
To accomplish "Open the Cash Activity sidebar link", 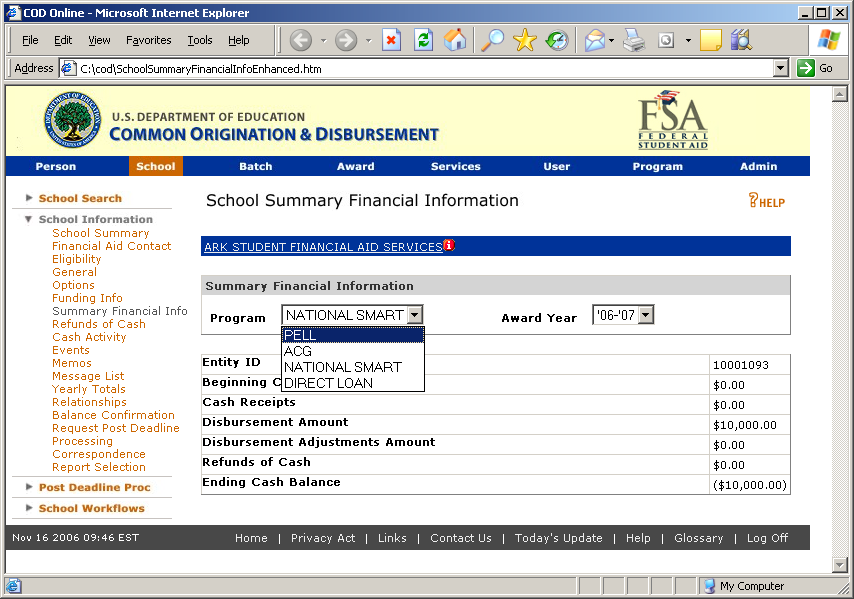I will (x=89, y=337).
